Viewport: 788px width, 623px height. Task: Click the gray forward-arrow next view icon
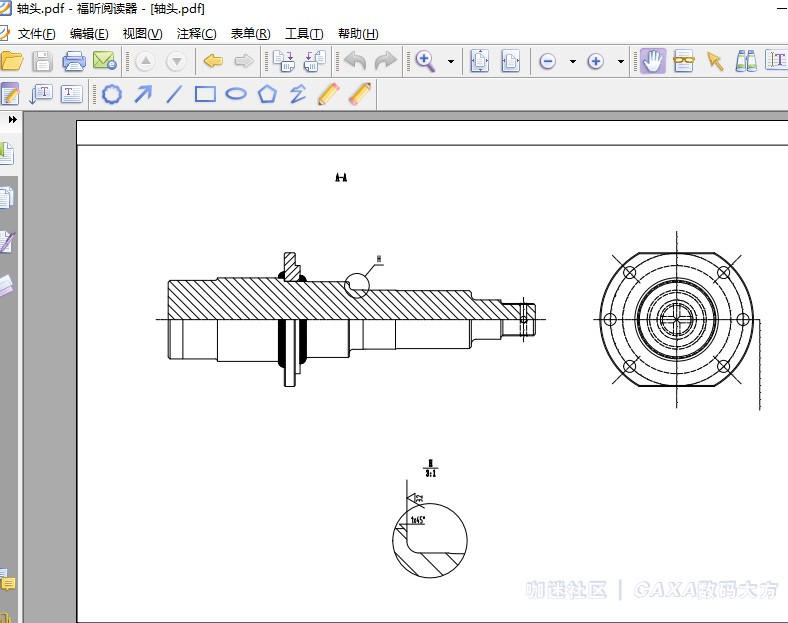coord(244,61)
